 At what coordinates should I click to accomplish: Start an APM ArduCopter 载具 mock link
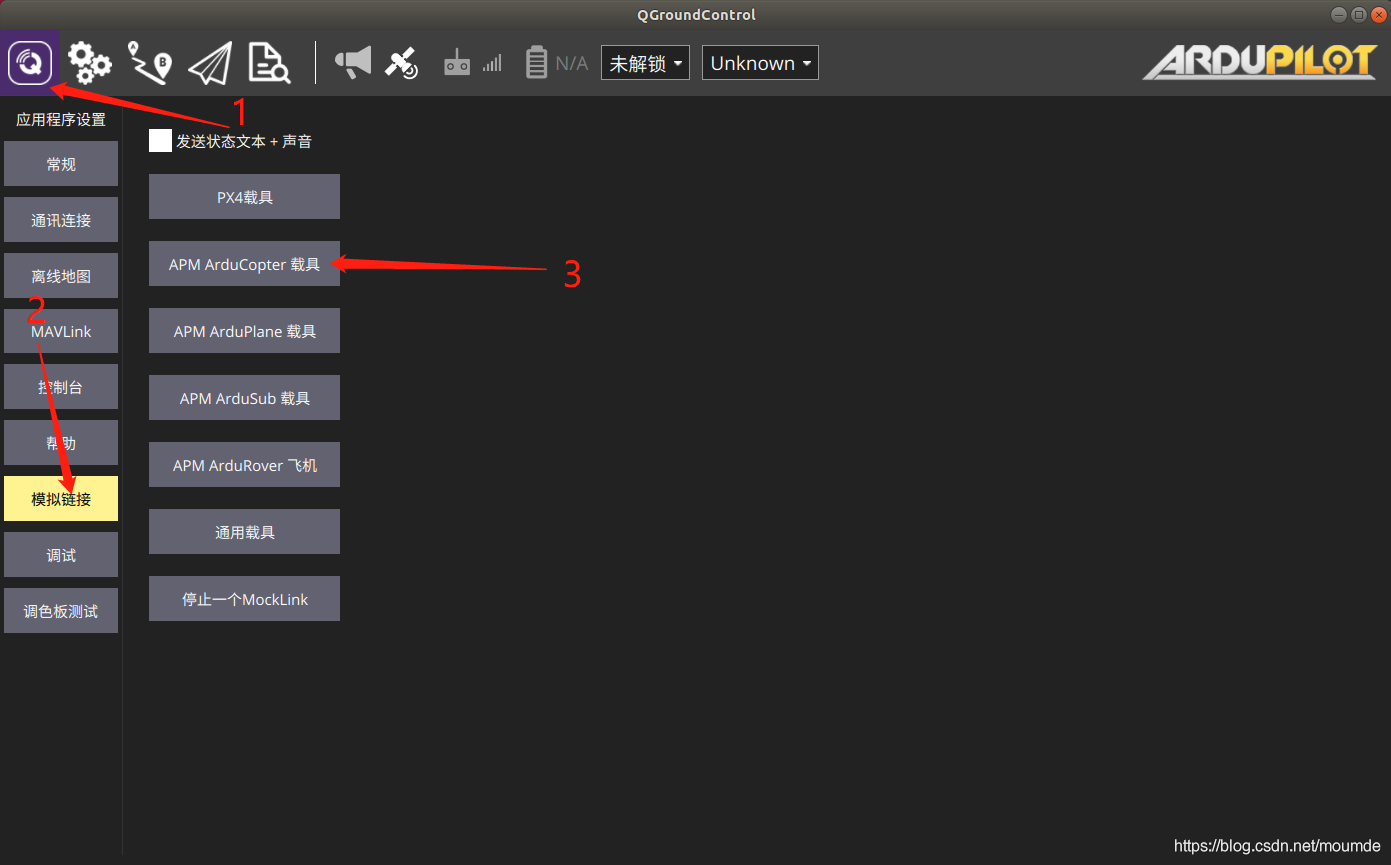[x=244, y=264]
